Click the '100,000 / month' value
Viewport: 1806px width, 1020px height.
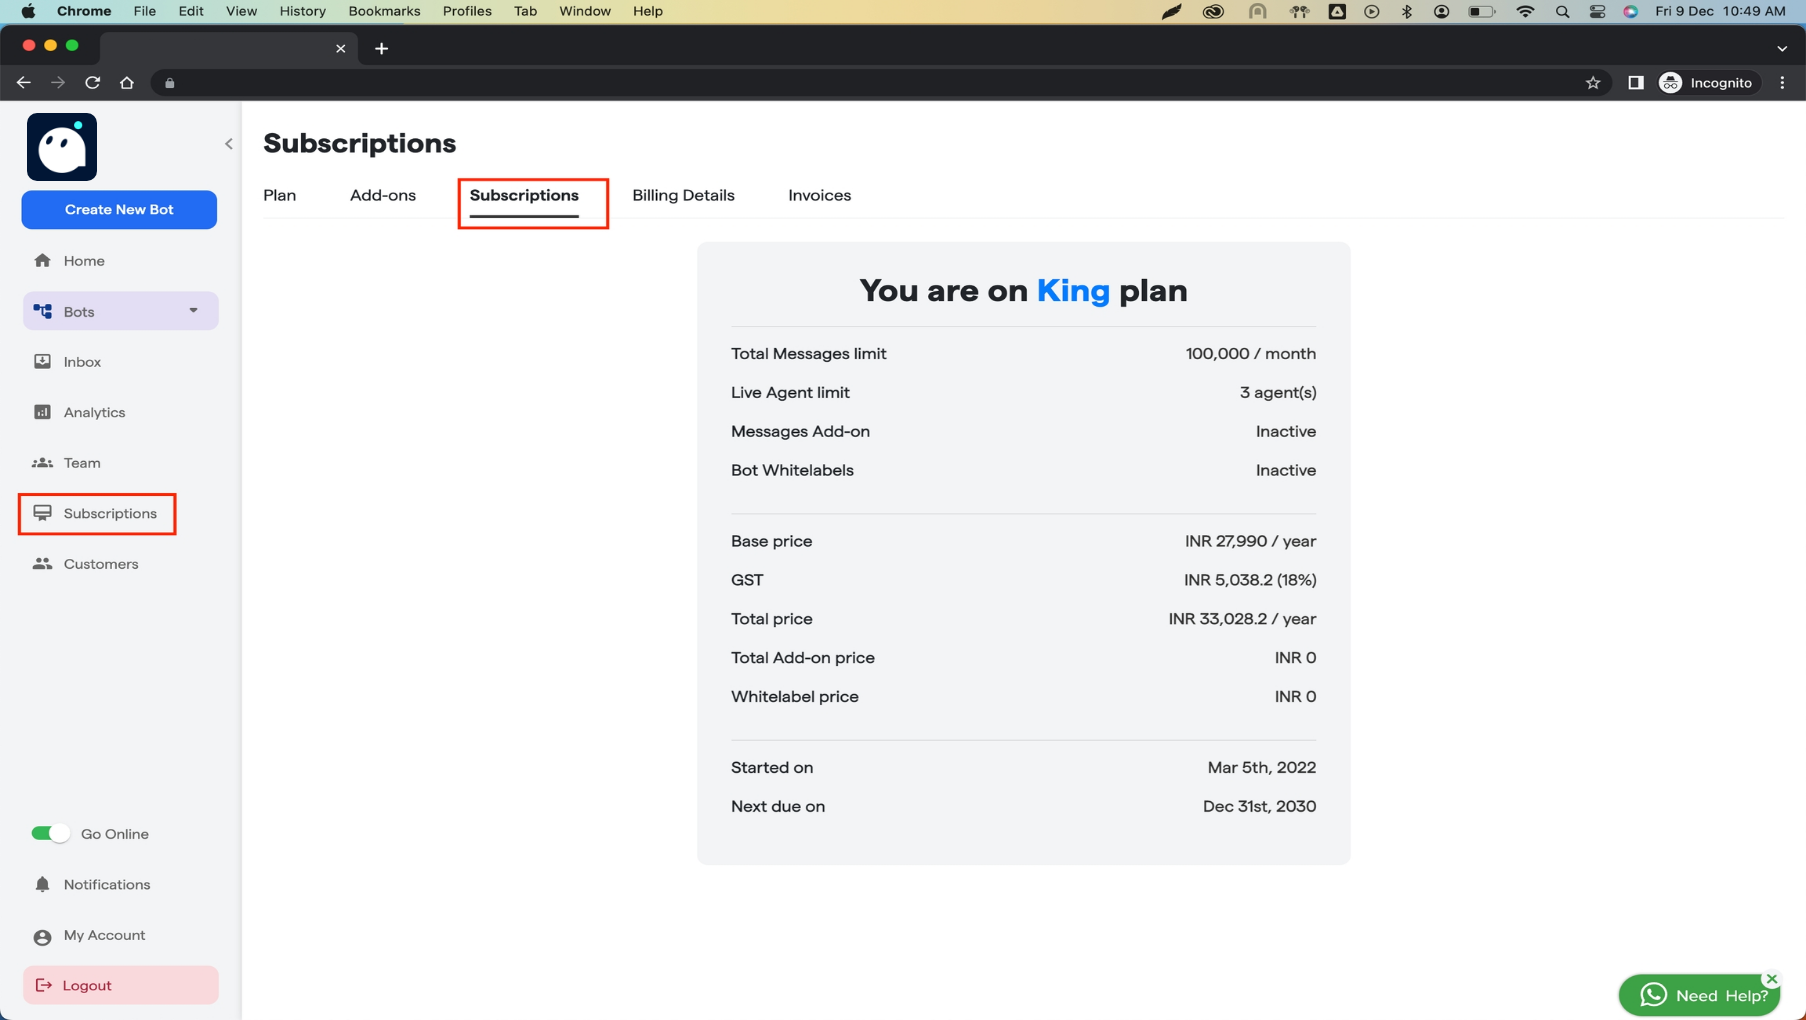point(1251,354)
